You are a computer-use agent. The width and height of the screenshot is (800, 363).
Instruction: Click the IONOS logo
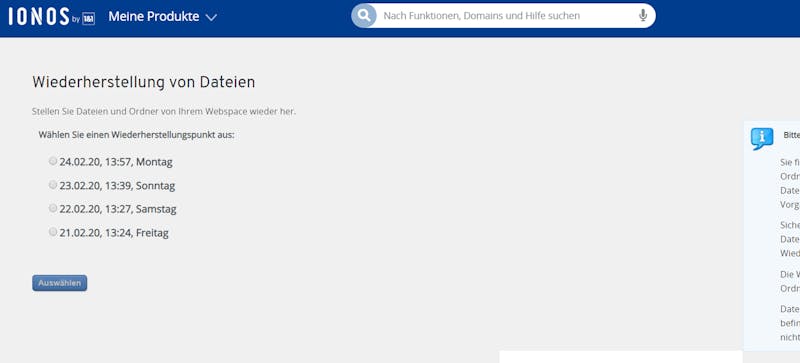pyautogui.click(x=39, y=16)
